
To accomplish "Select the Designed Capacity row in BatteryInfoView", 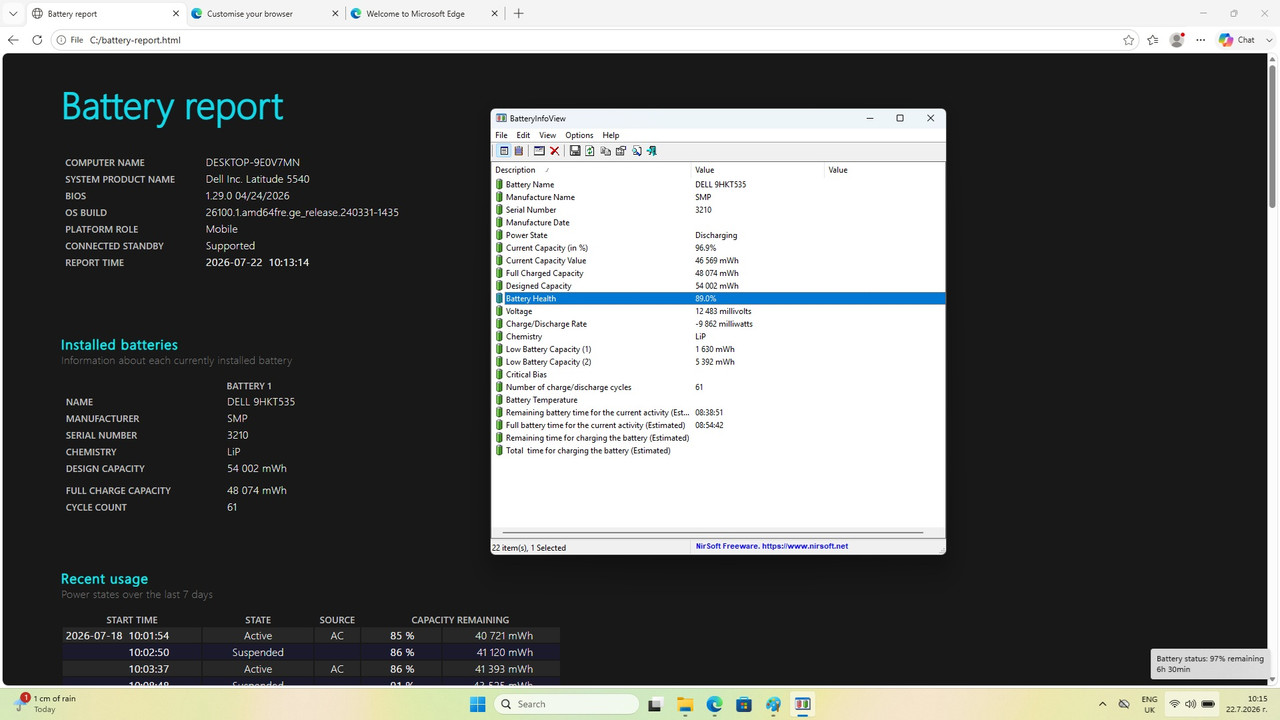I will tap(719, 286).
